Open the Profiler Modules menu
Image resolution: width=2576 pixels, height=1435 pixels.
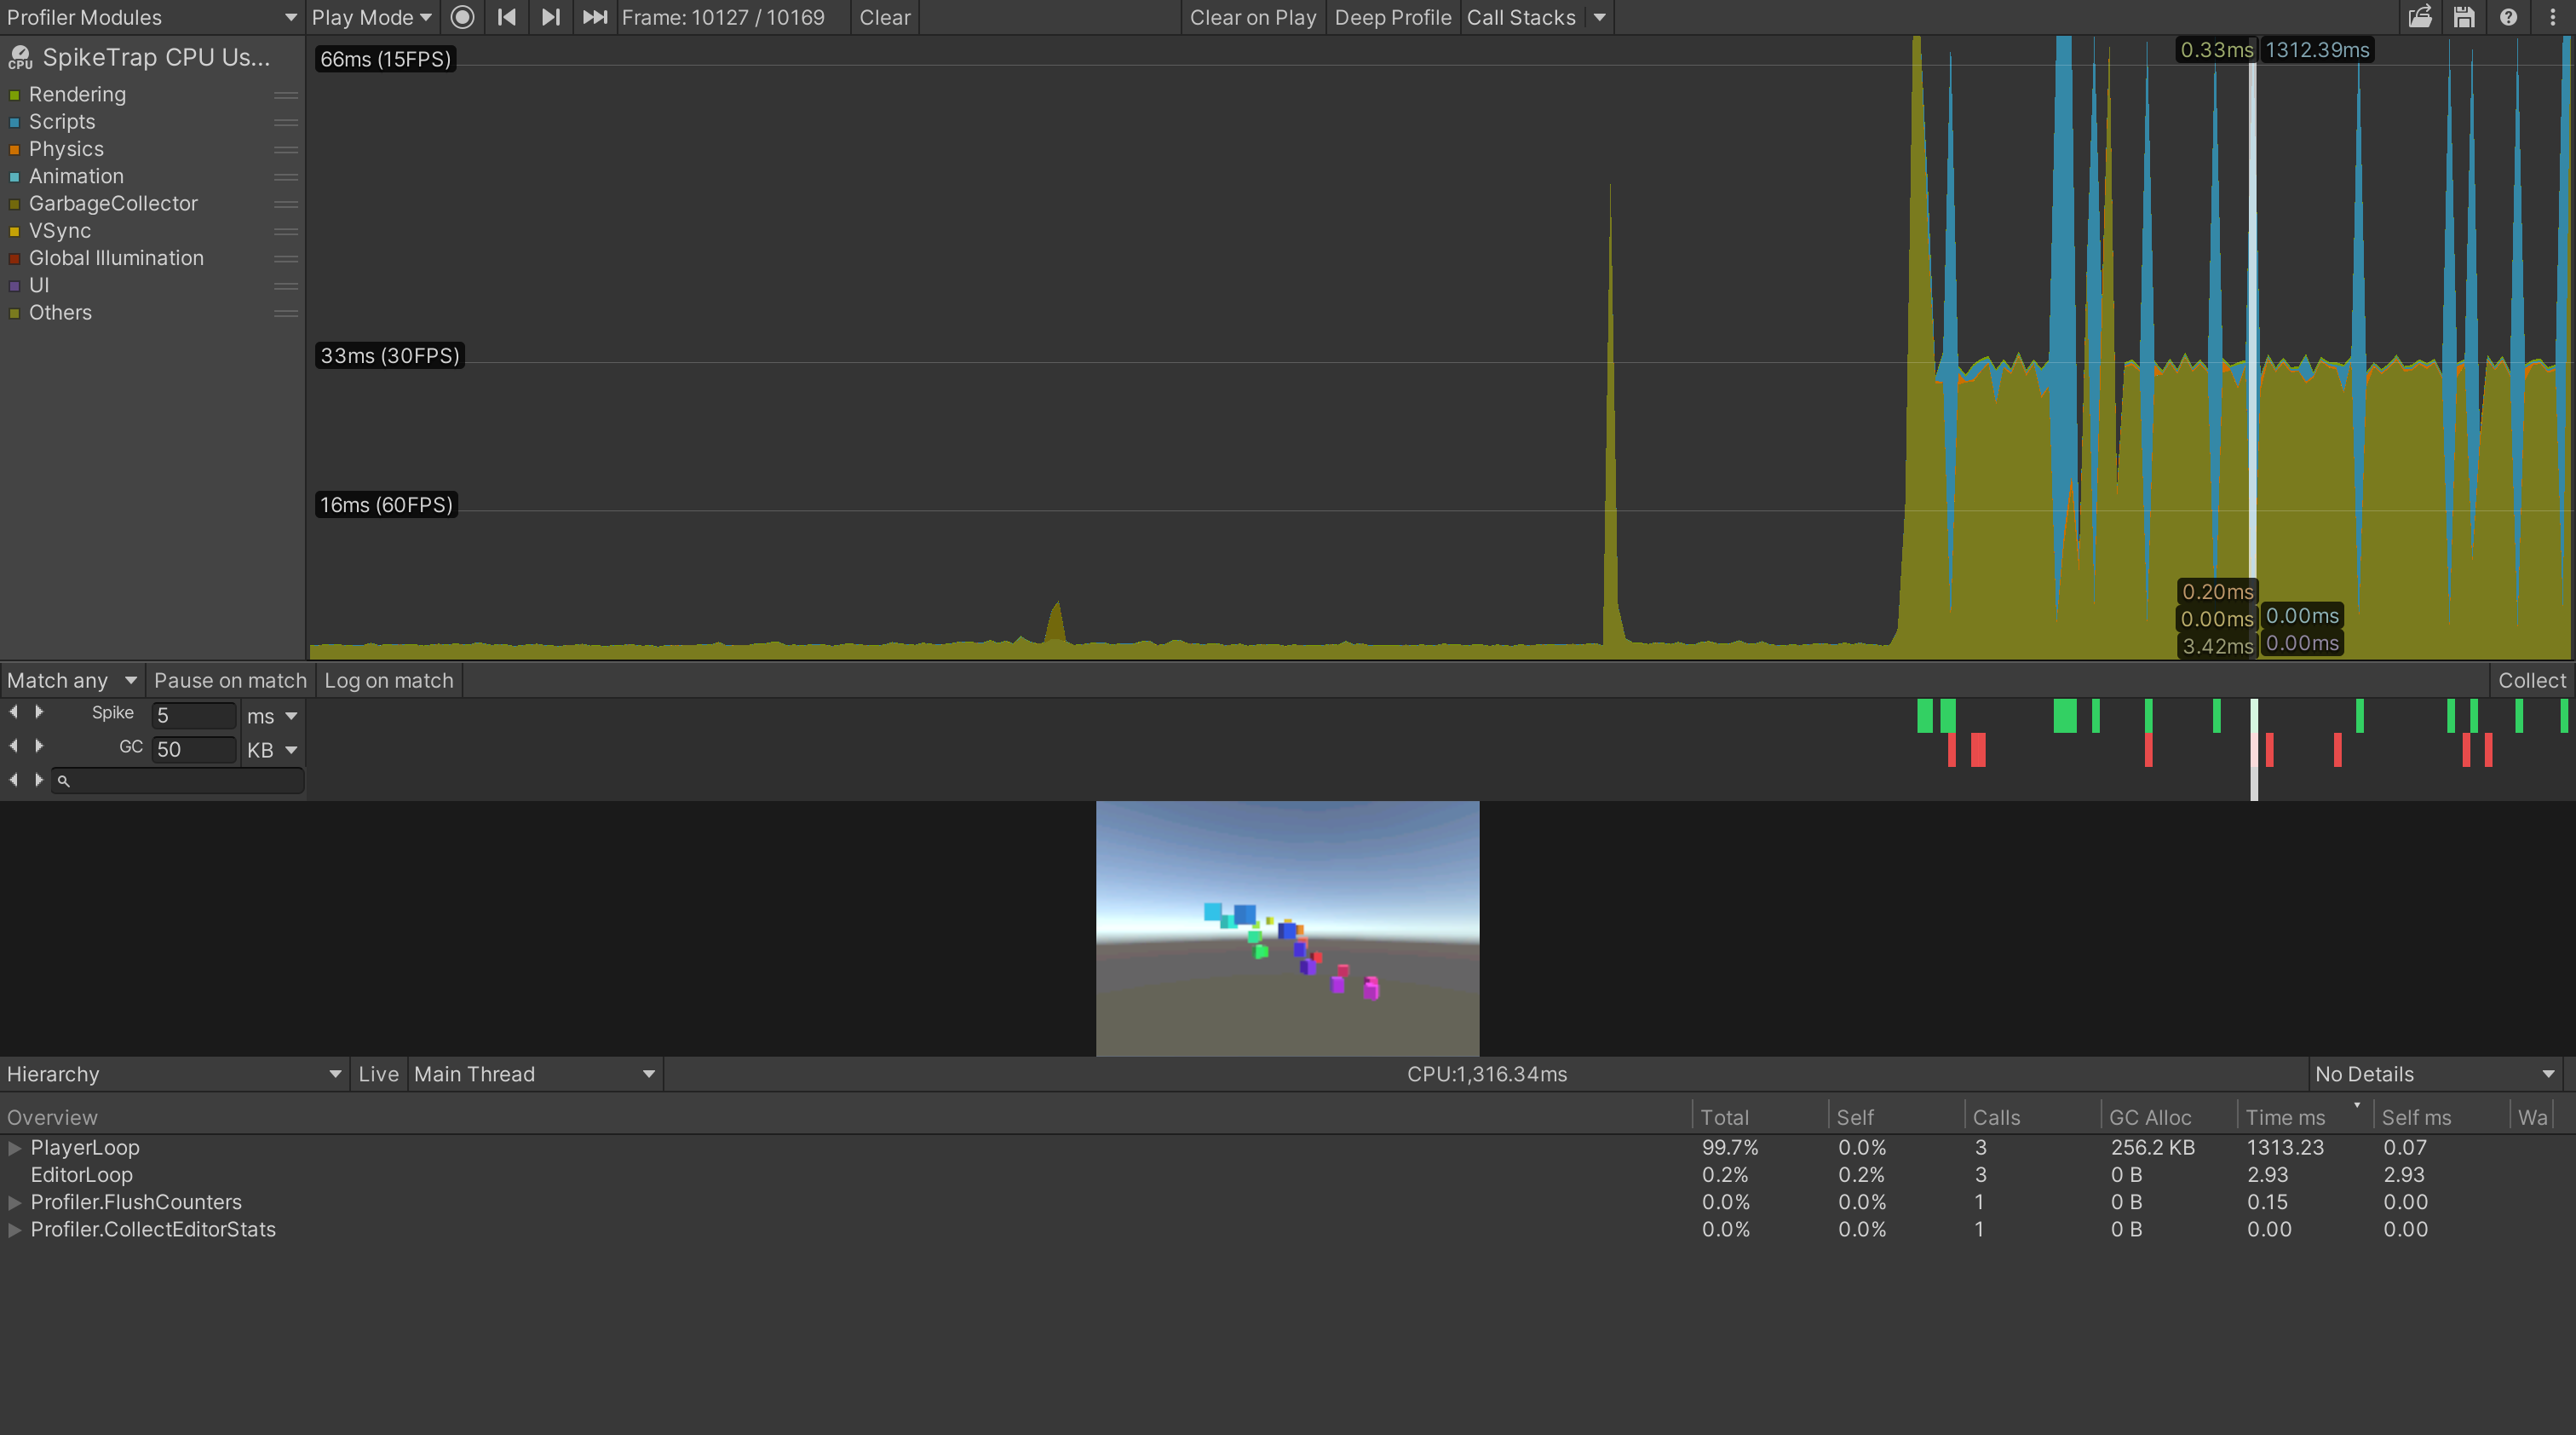pyautogui.click(x=151, y=17)
